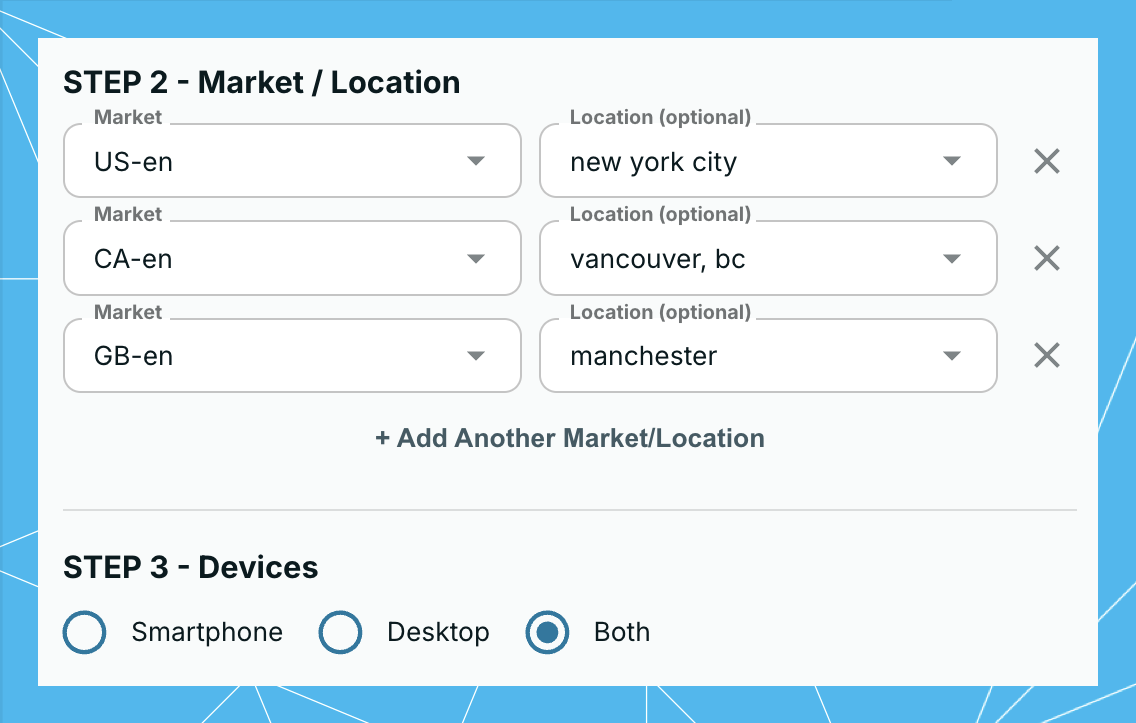Image resolution: width=1136 pixels, height=723 pixels.
Task: Click + Add Another Market/Location
Action: pyautogui.click(x=570, y=438)
